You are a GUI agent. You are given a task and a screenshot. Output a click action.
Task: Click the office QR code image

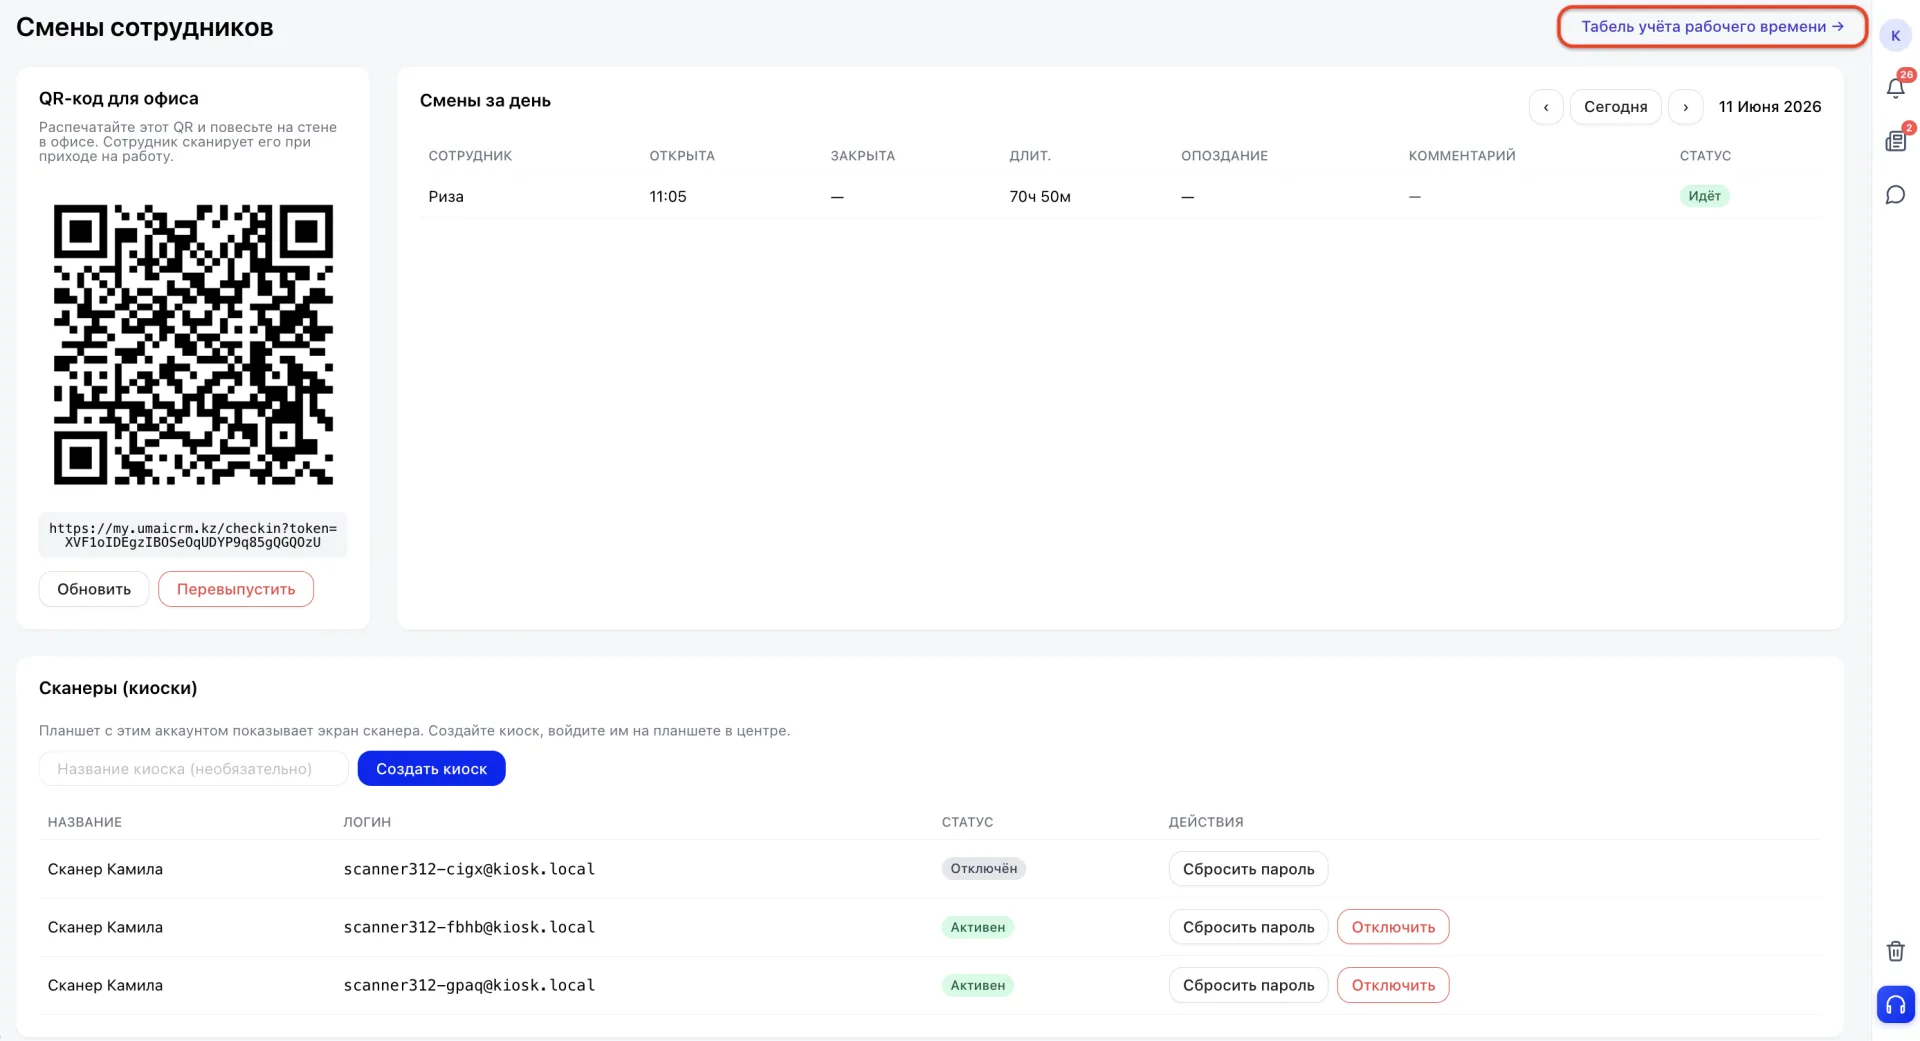pyautogui.click(x=193, y=345)
